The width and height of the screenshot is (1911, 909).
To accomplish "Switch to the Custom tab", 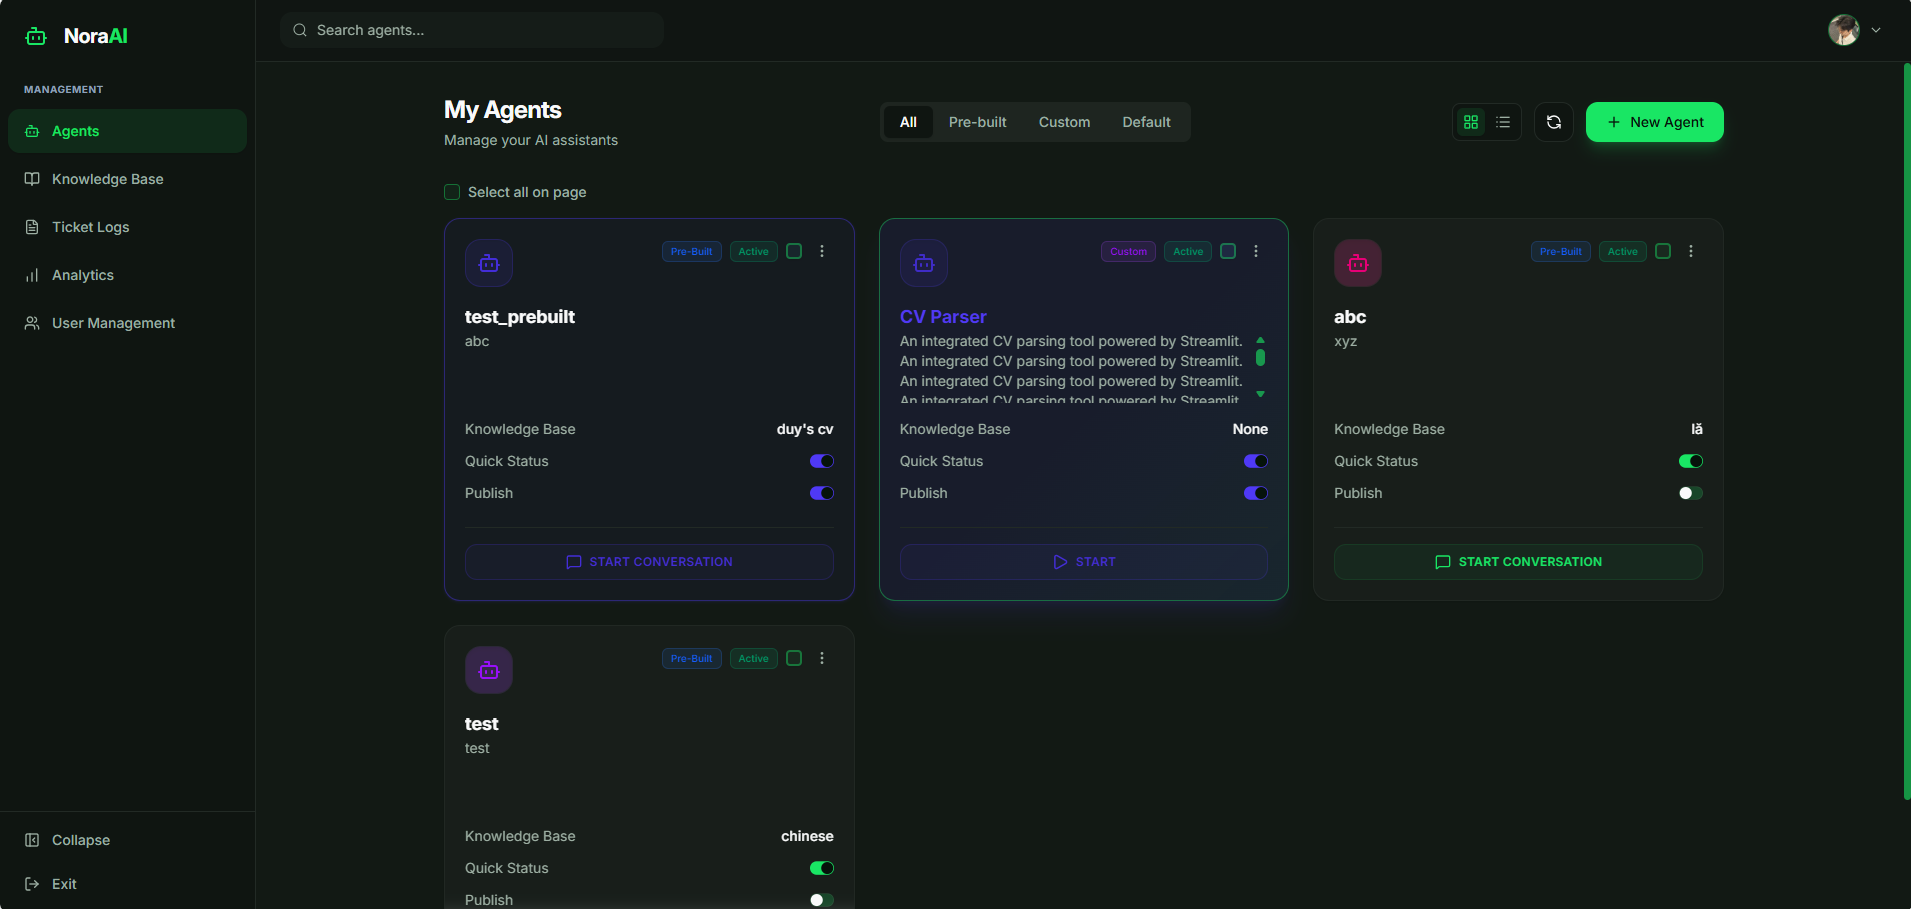I will pos(1063,121).
